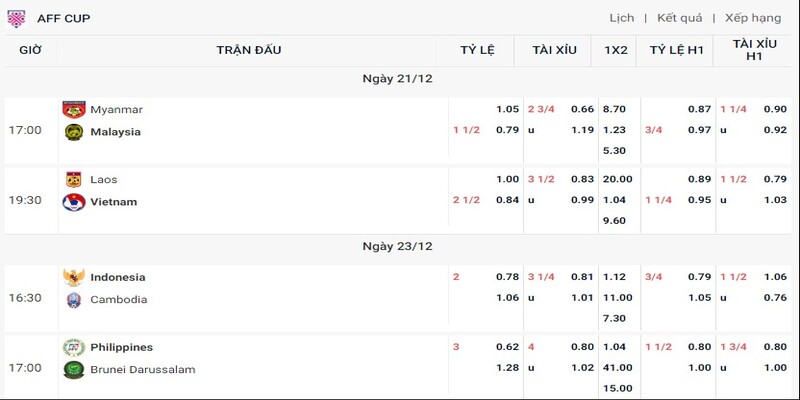Click the Cambodia team crest

[74, 299]
